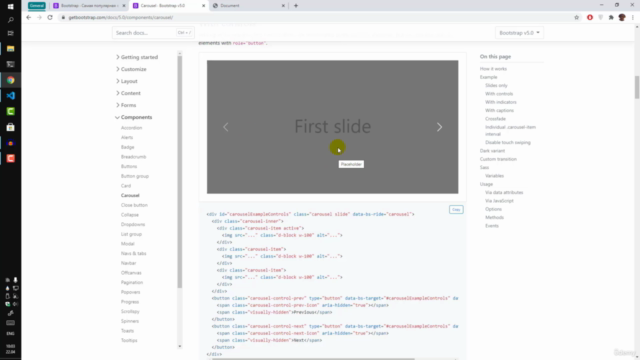The height and width of the screenshot is (360, 640).
Task: Copy the carousel code snippet
Action: [456, 209]
